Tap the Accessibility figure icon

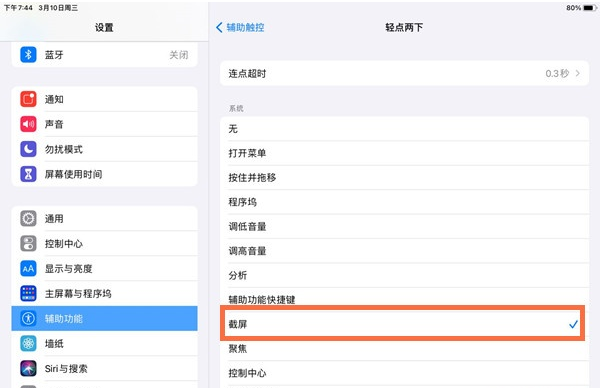click(28, 318)
